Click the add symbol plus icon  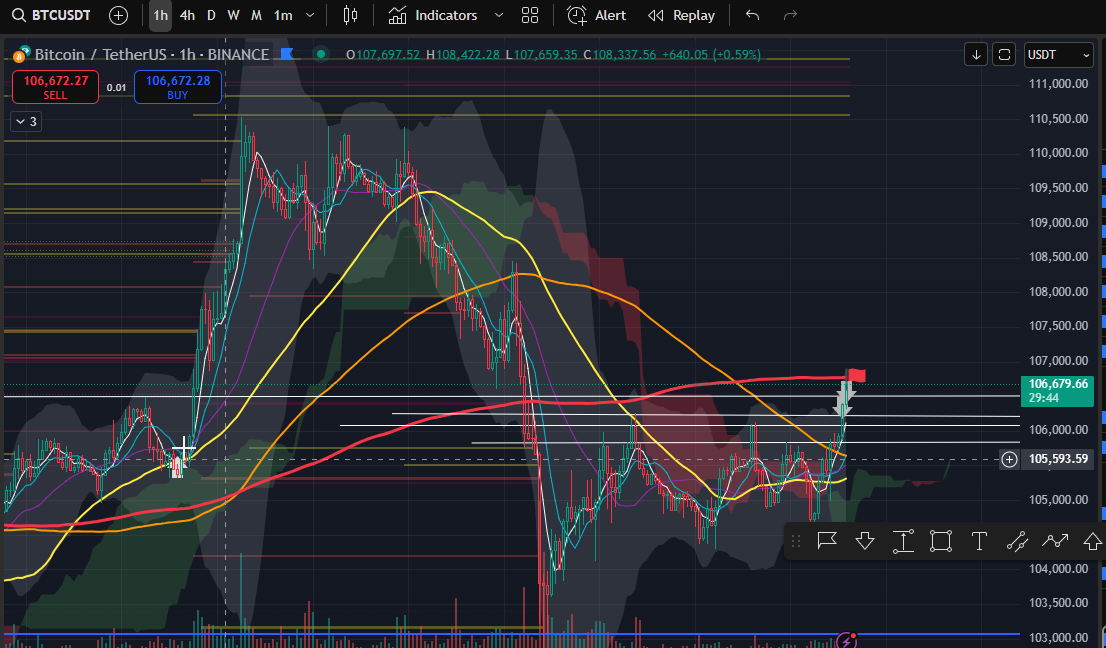[118, 16]
